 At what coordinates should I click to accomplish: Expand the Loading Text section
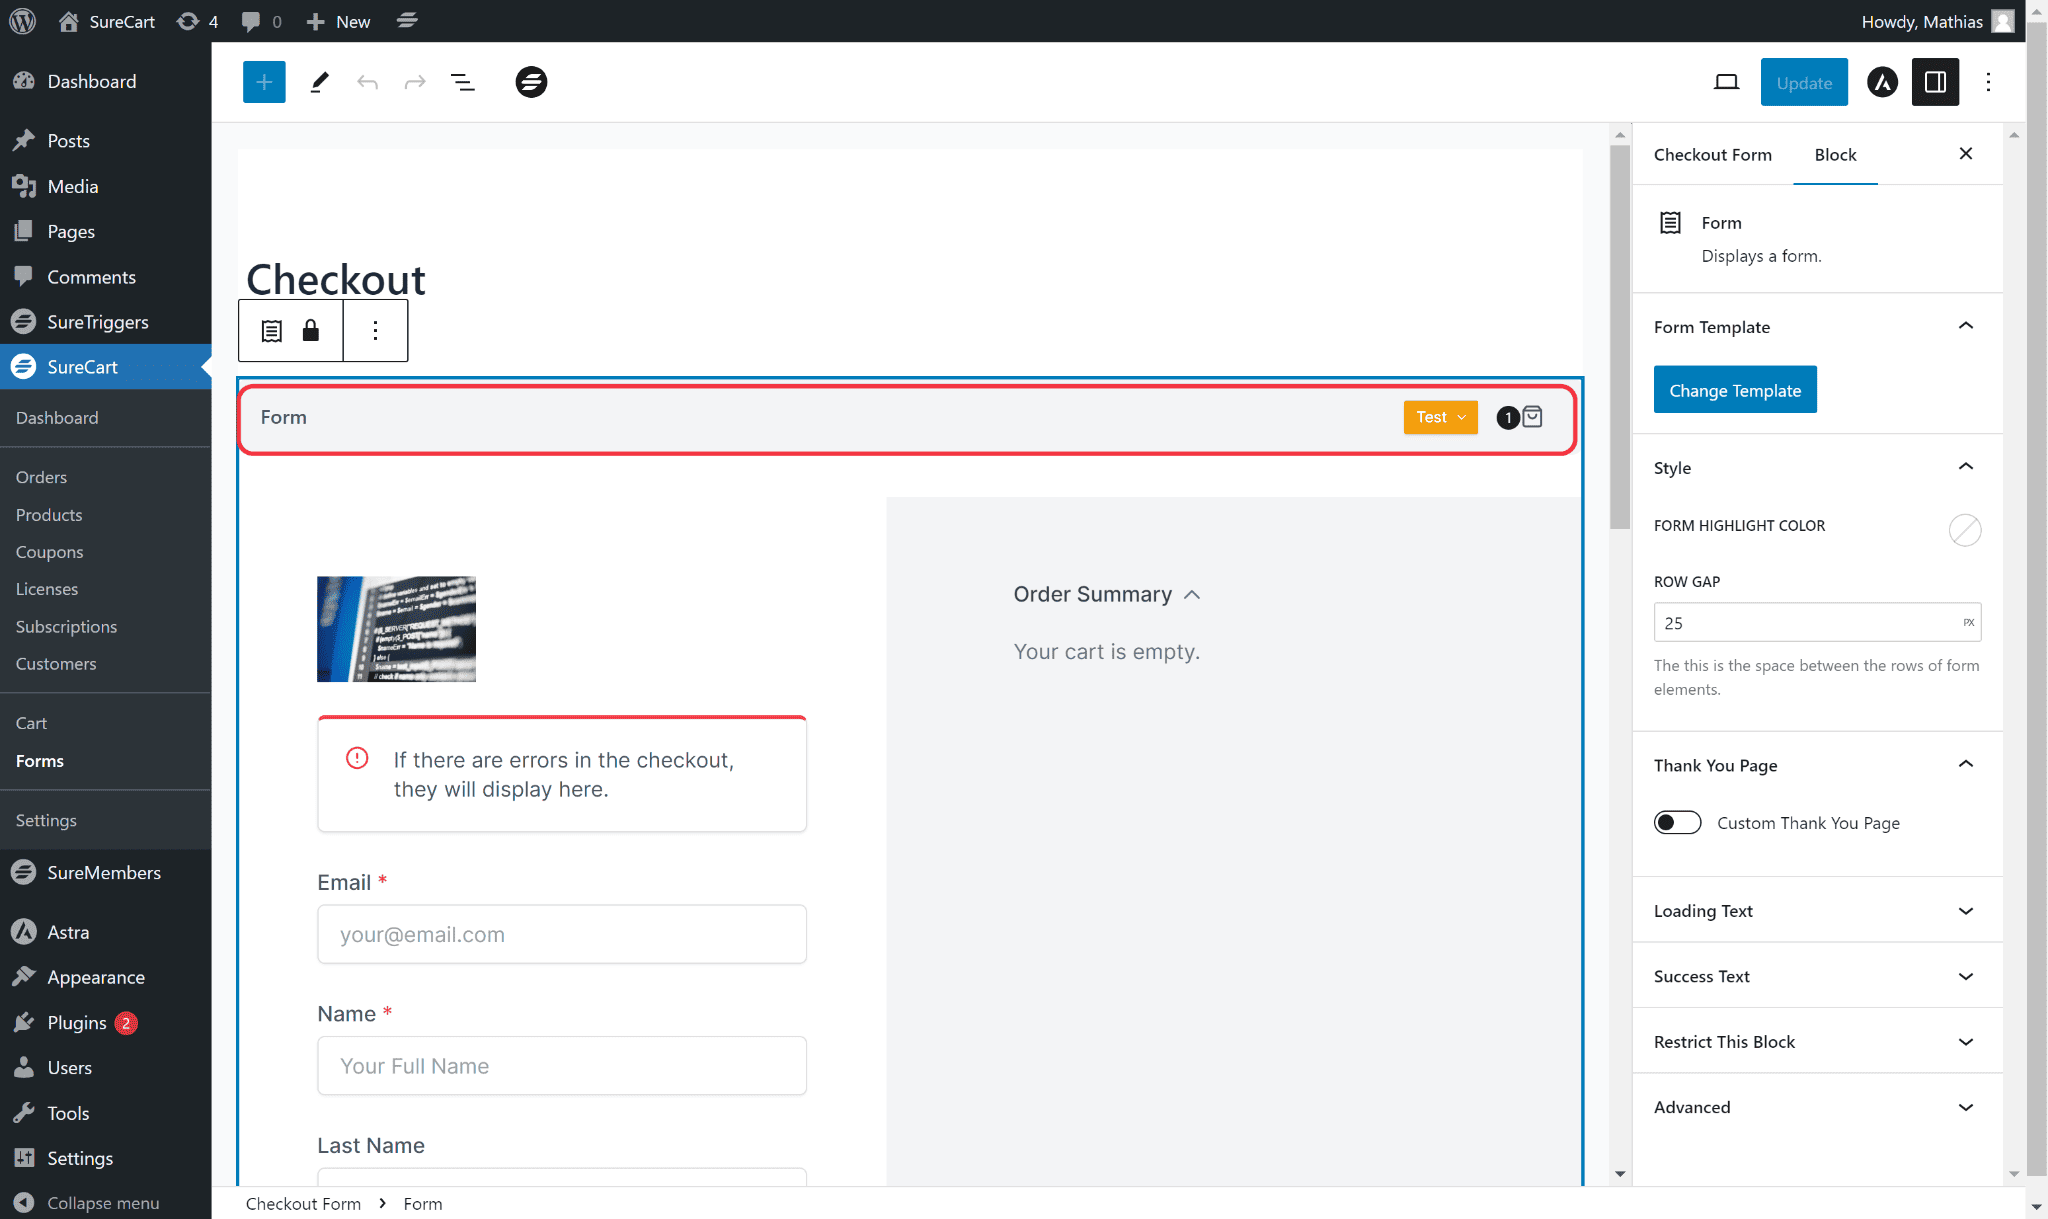point(1816,911)
